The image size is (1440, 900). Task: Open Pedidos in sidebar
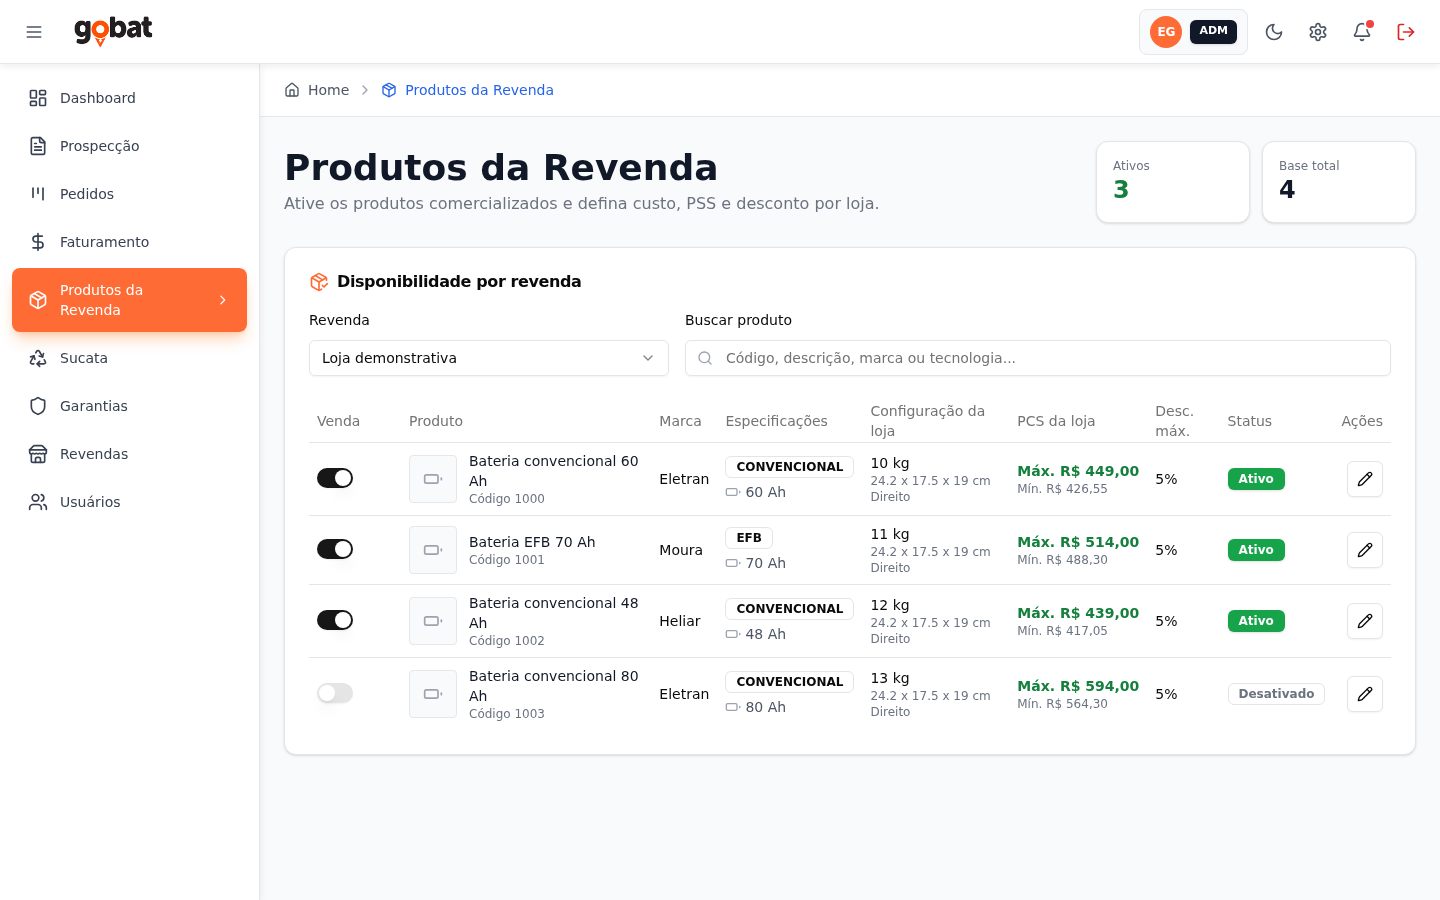coord(130,194)
